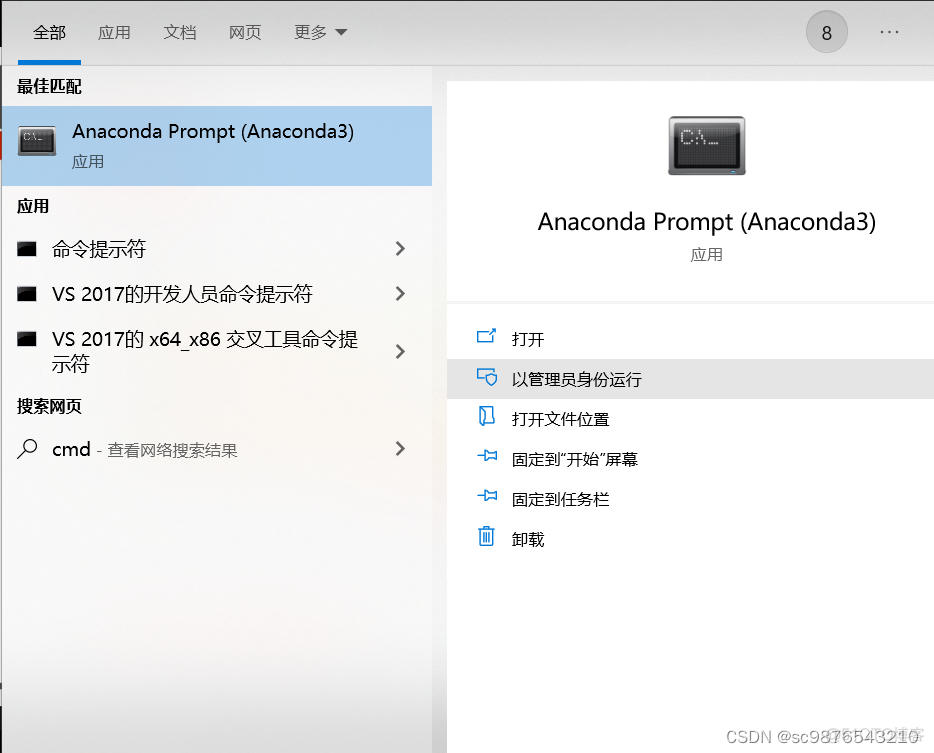Switch to the 全部 tab
This screenshot has height=753, width=934.
[x=49, y=33]
